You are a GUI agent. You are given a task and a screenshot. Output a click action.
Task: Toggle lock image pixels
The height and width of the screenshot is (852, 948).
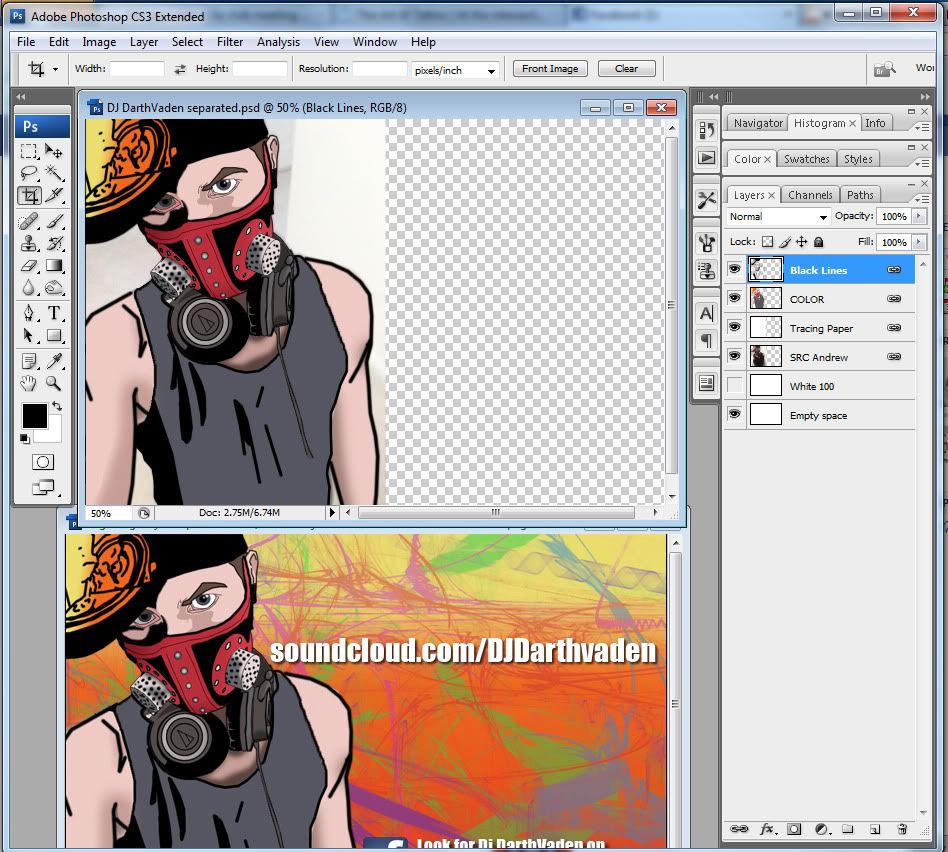785,242
